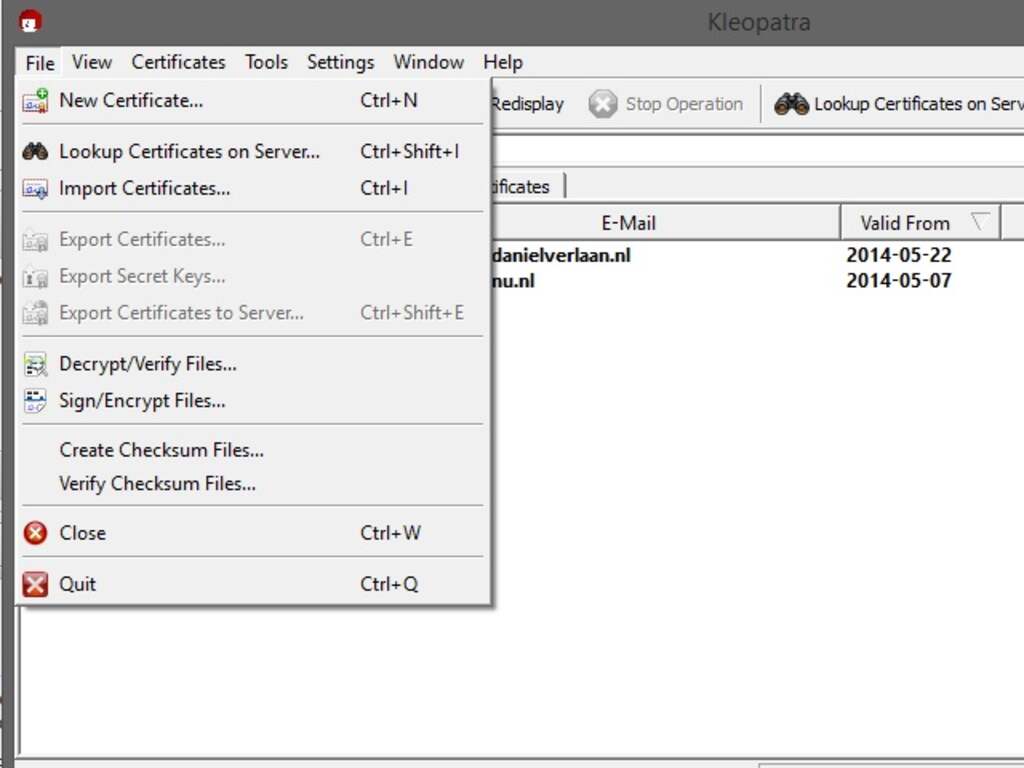1024x768 pixels.
Task: Select Verify Checksum Files... menu entry
Action: coord(253,483)
